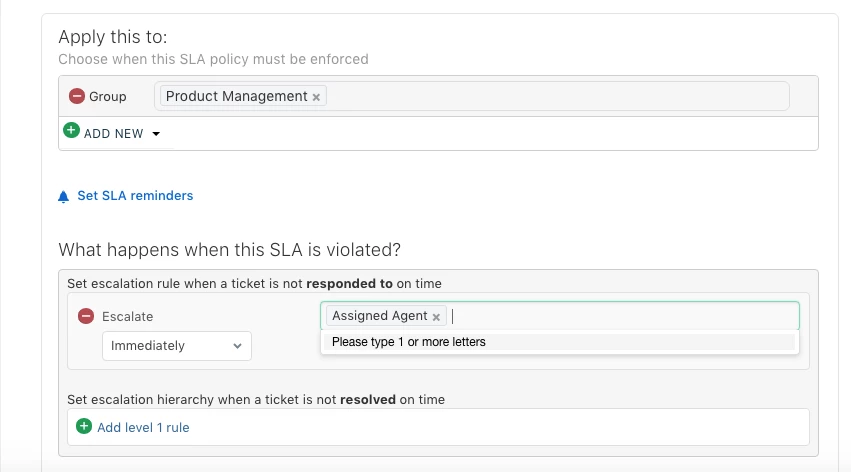Viewport: 851px width, 472px height.
Task: Expand the ADD NEW dropdown arrow
Action: coord(156,134)
